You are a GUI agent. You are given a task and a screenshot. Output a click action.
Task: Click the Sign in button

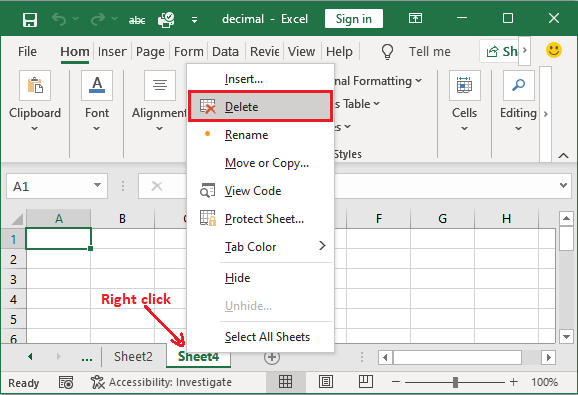(x=354, y=18)
